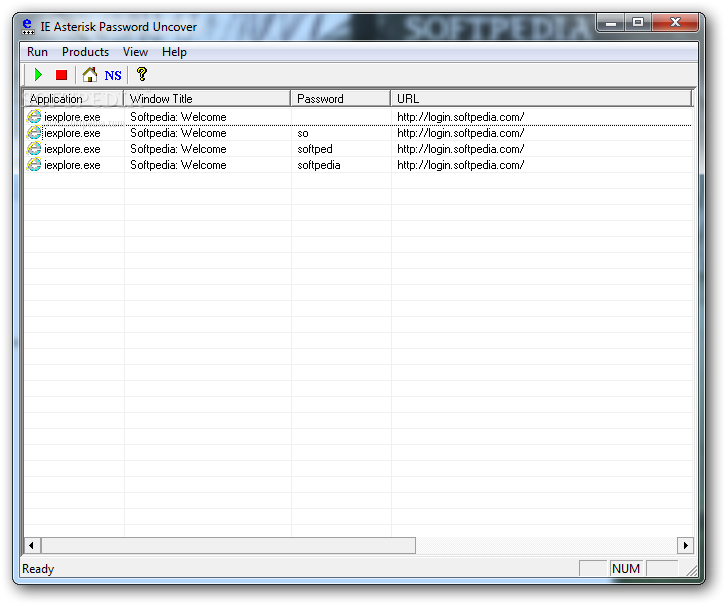Click the application icon in title bar
Viewport: 726px width, 605px height.
coord(28,27)
